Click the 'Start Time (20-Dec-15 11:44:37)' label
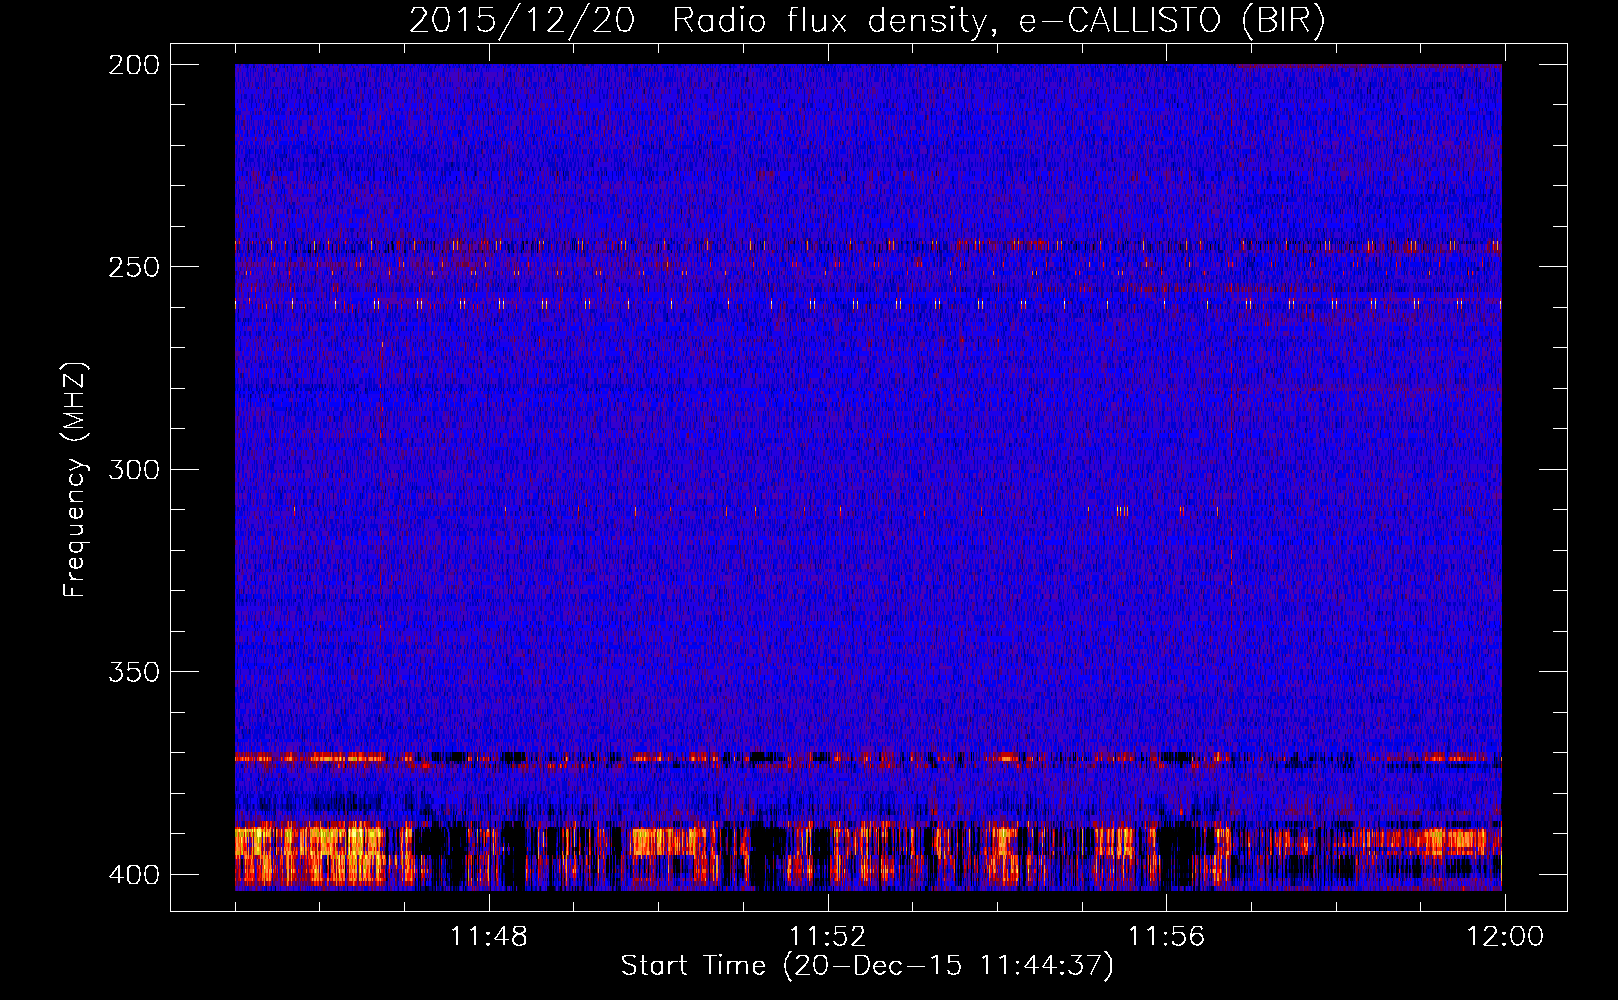The image size is (1618, 1000). [x=867, y=966]
